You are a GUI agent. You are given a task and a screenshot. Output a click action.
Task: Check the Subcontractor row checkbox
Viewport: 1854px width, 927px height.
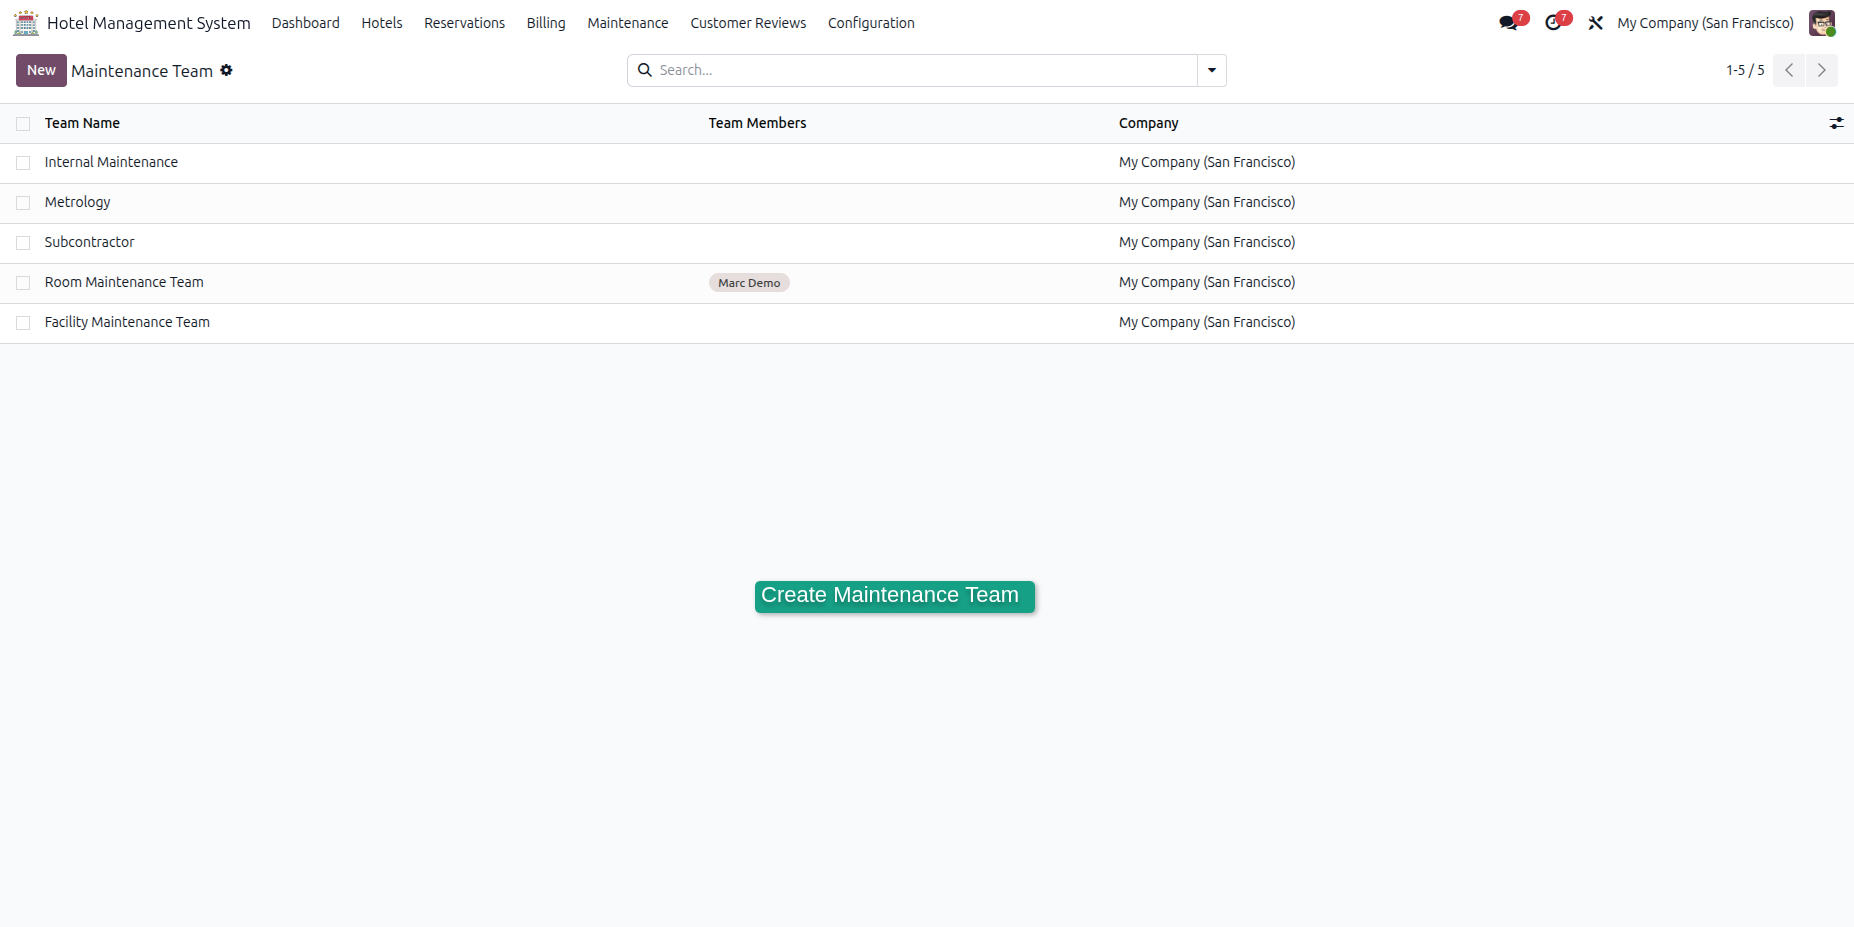(23, 243)
